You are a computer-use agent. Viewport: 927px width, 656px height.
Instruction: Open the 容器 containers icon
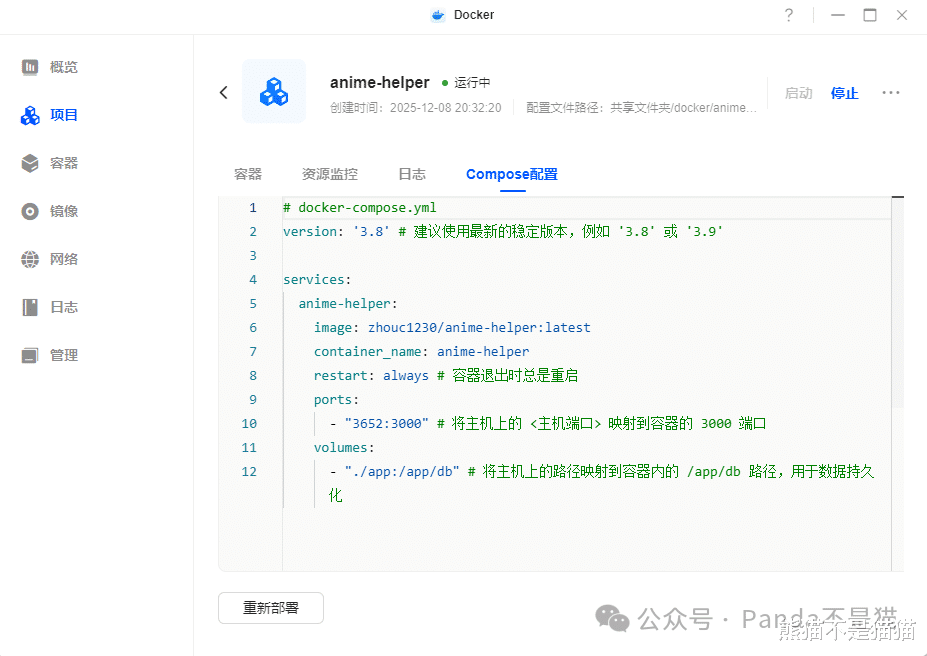click(x=30, y=163)
